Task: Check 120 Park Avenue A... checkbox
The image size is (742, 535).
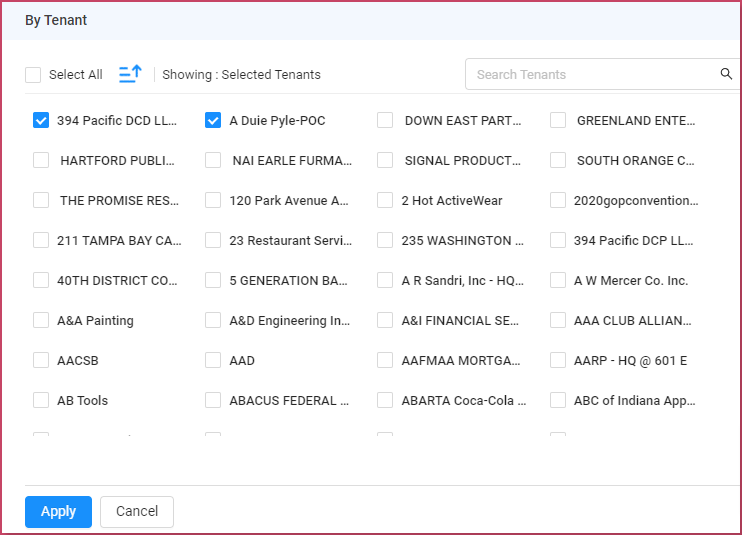Action: [213, 201]
